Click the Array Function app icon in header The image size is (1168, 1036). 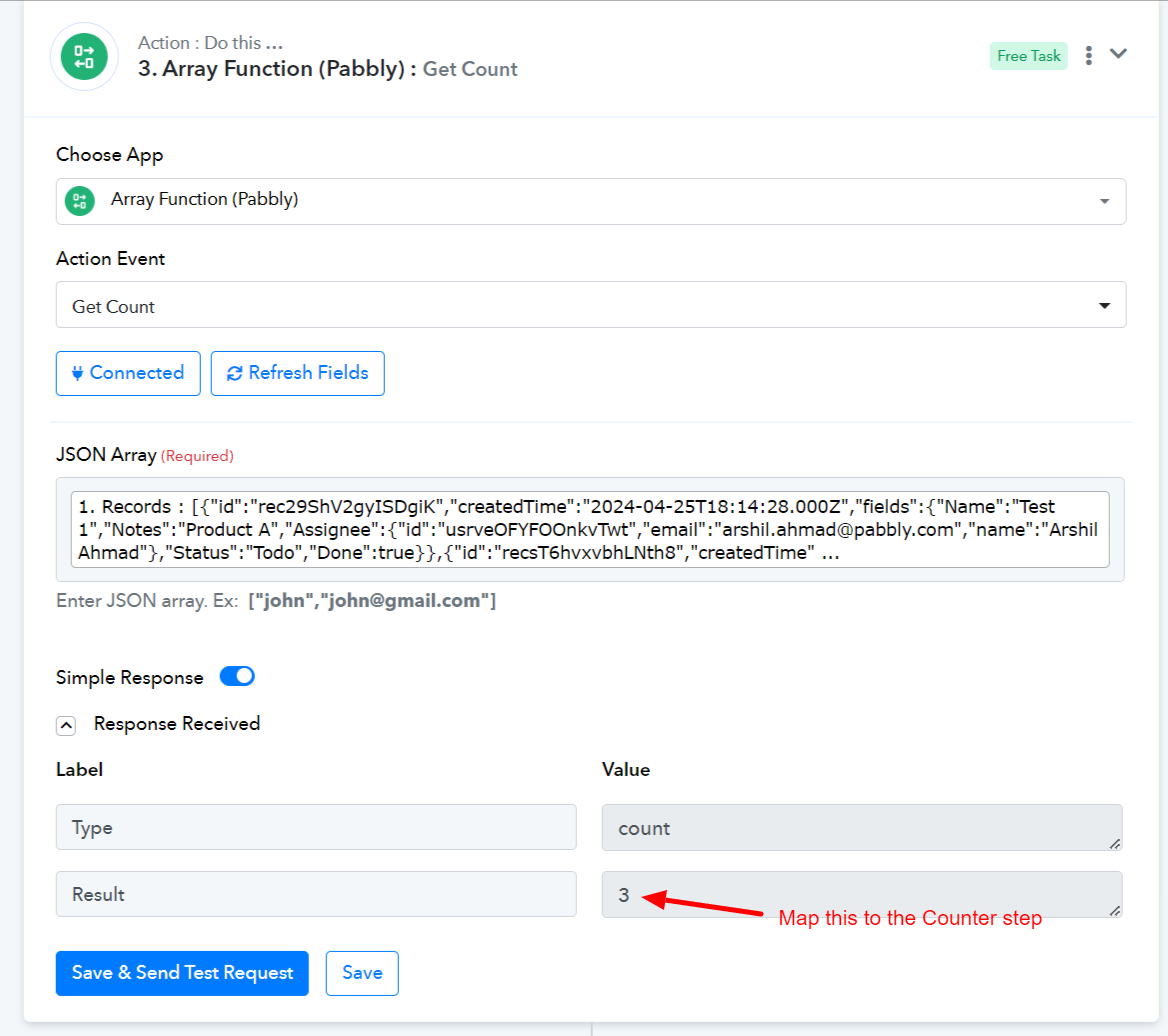click(x=84, y=57)
